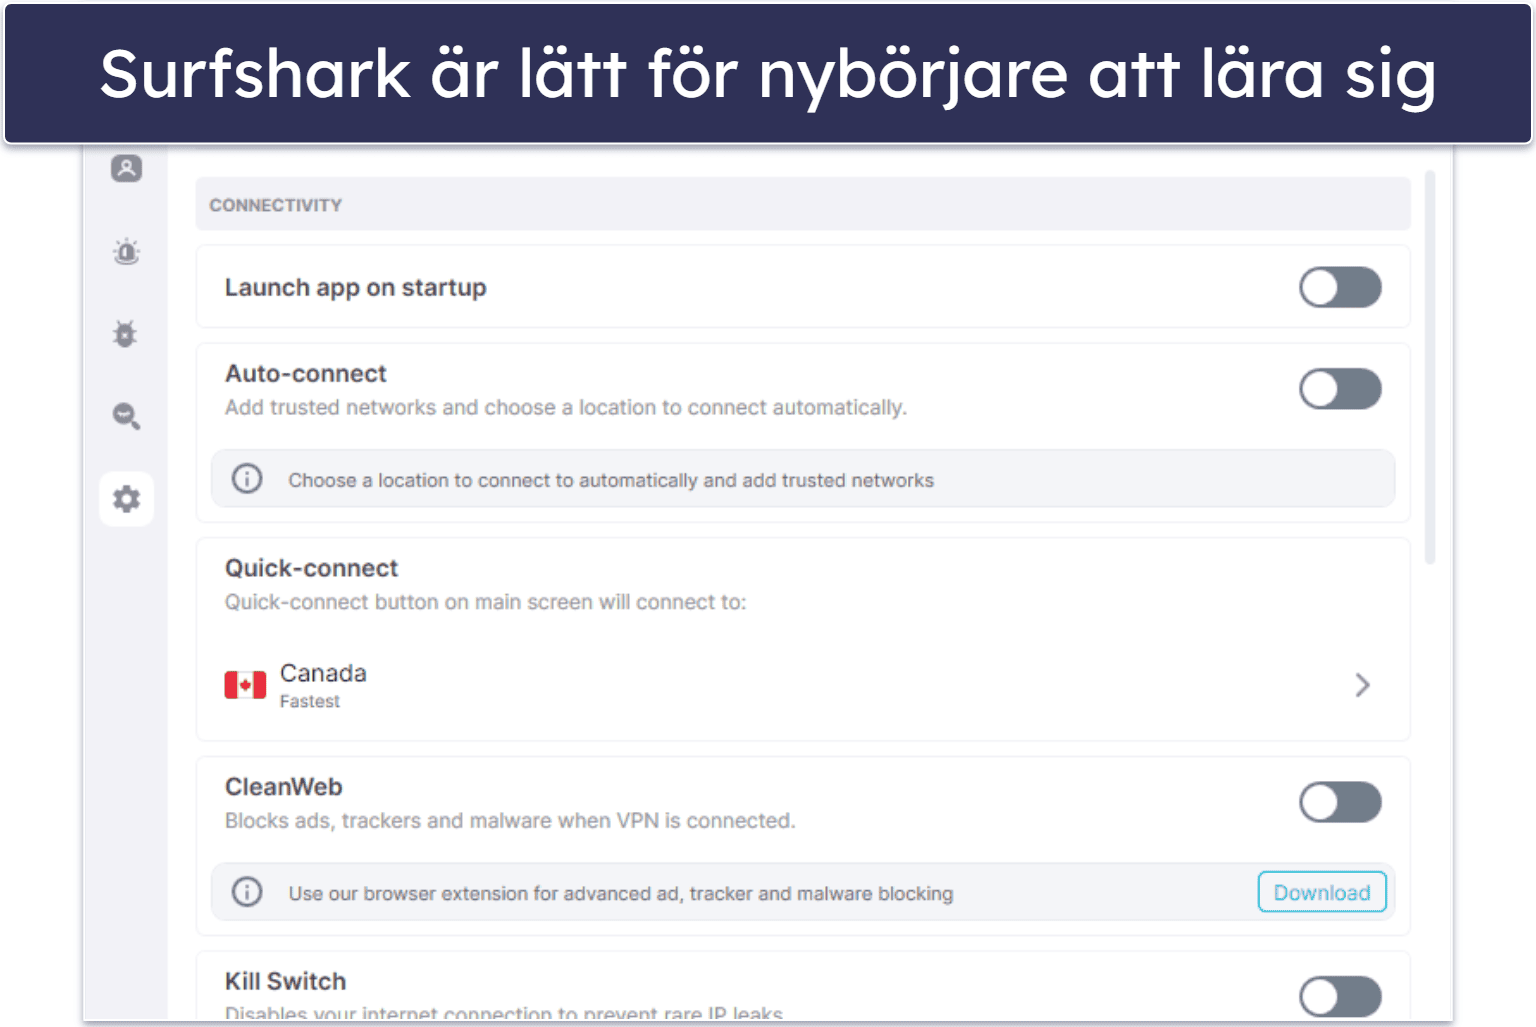Click the settings page vertical scrollbar
Image resolution: width=1536 pixels, height=1027 pixels.
pyautogui.click(x=1430, y=367)
